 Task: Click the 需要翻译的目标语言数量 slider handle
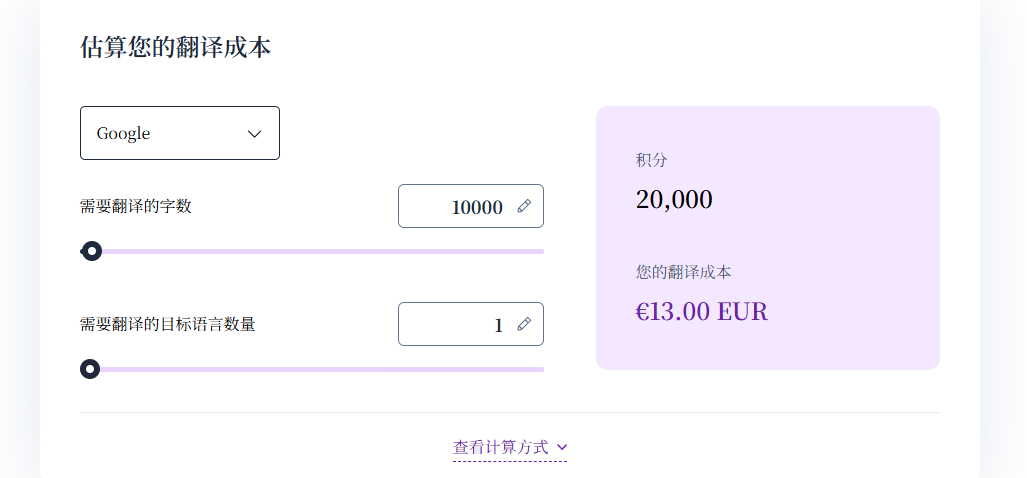(90, 369)
